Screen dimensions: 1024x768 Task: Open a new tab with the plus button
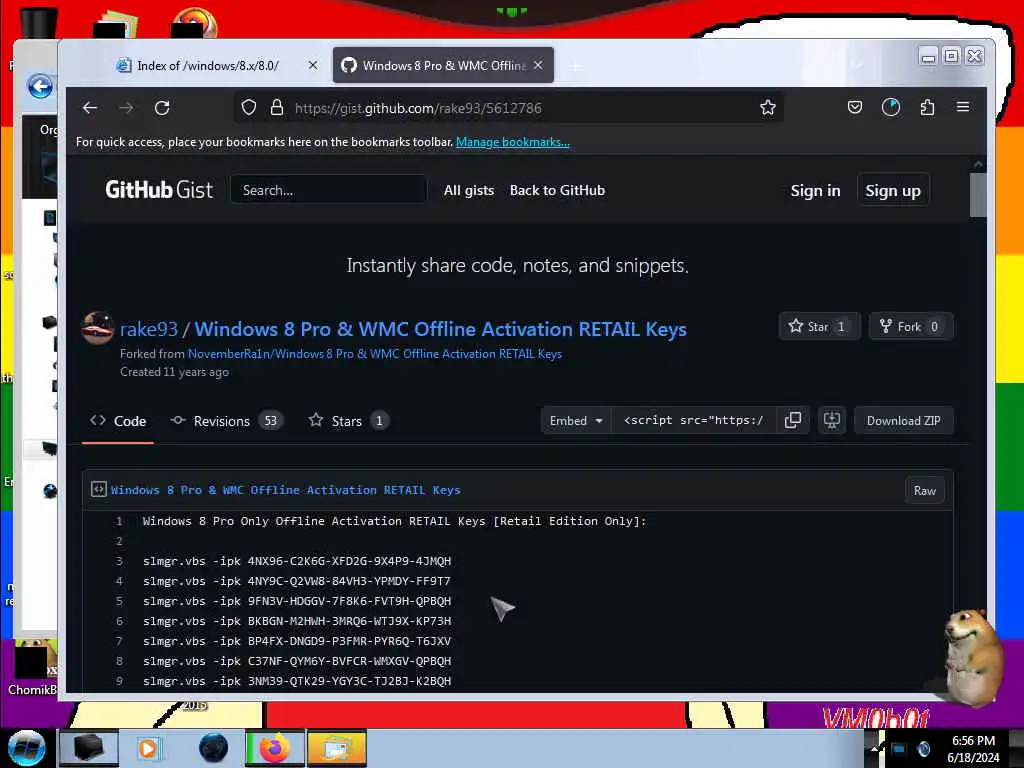(x=575, y=66)
